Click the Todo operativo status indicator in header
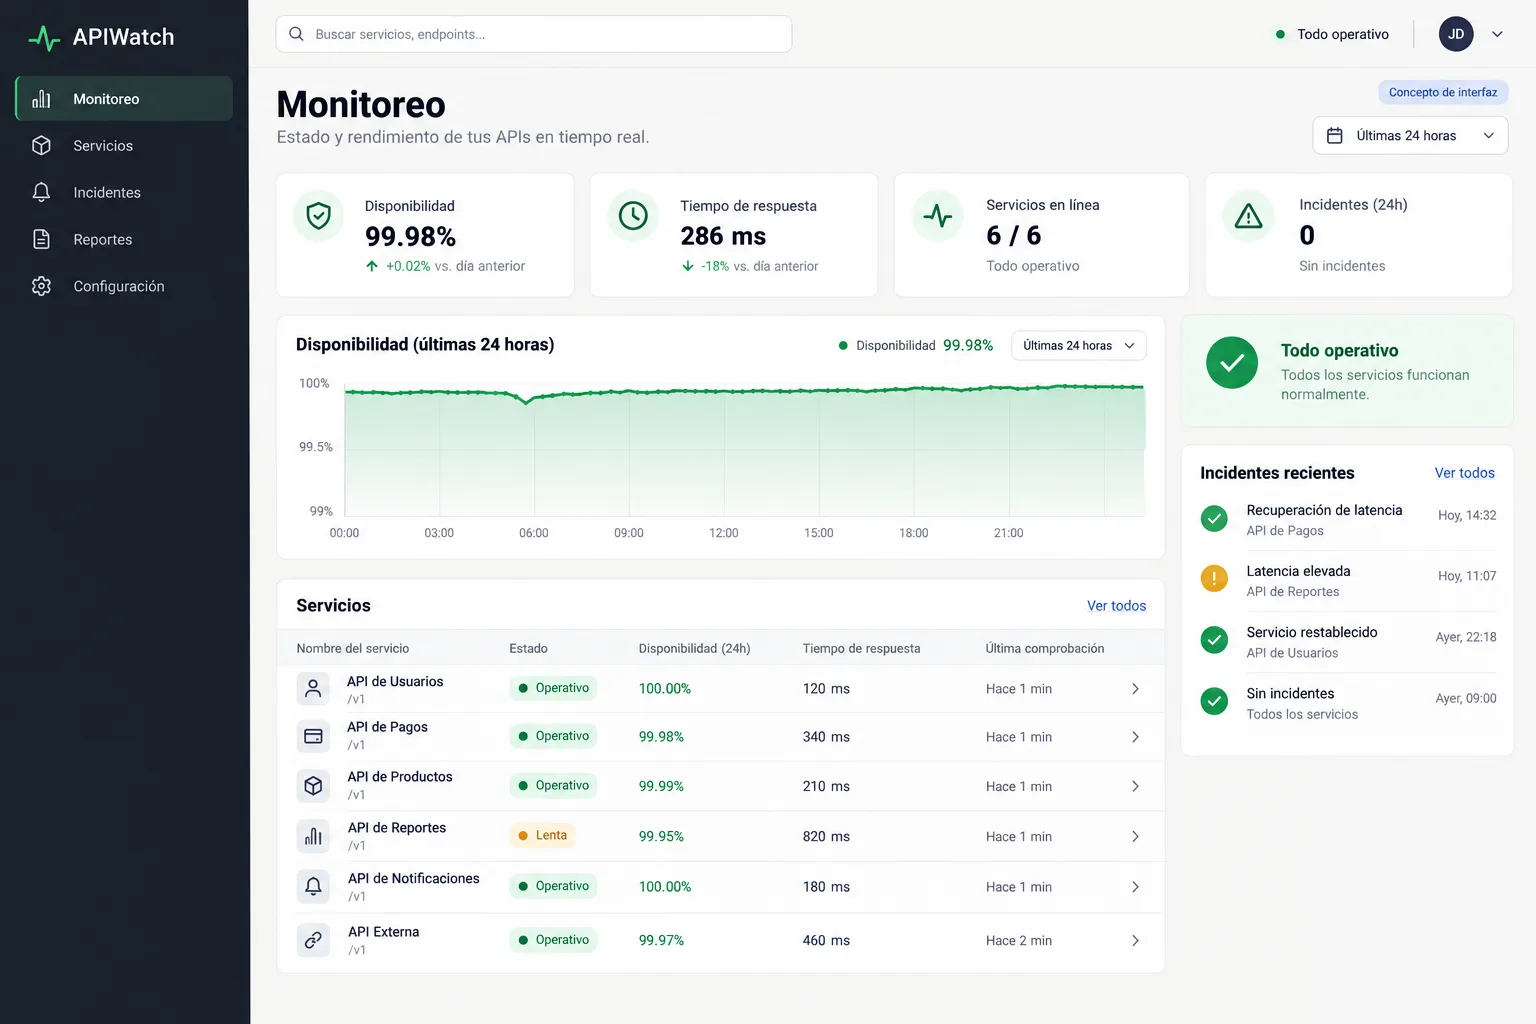This screenshot has width=1536, height=1024. (x=1332, y=34)
